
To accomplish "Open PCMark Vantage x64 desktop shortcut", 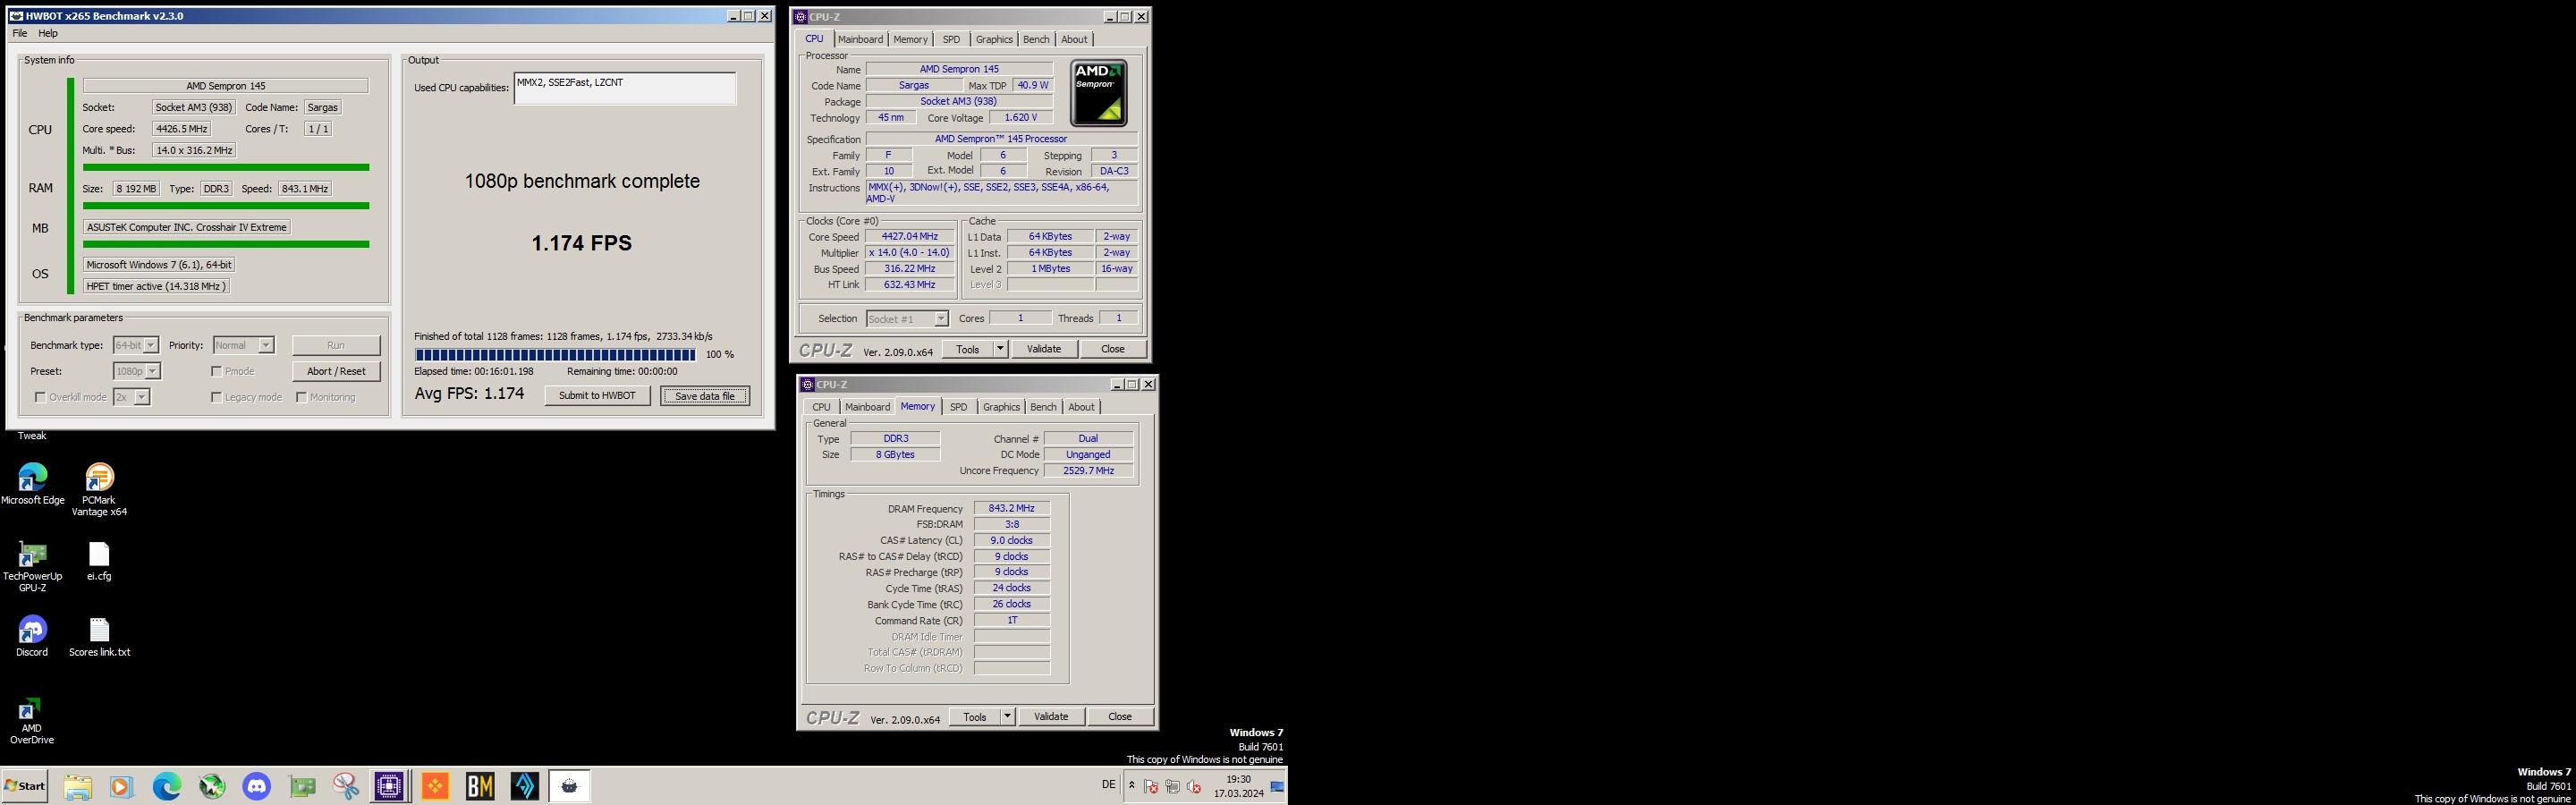I will (x=98, y=489).
